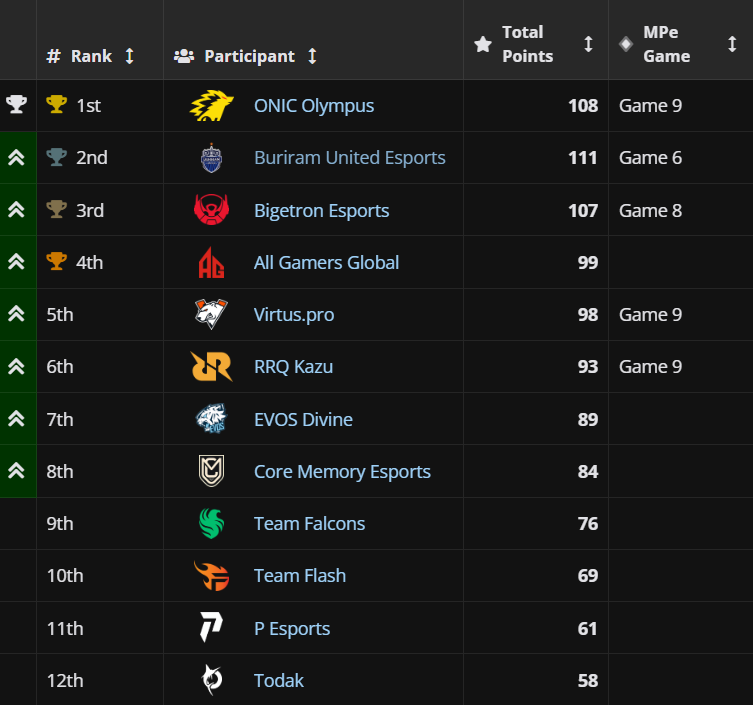Screen dimensions: 753x705
Task: Click the Todak team logo
Action: [211, 680]
